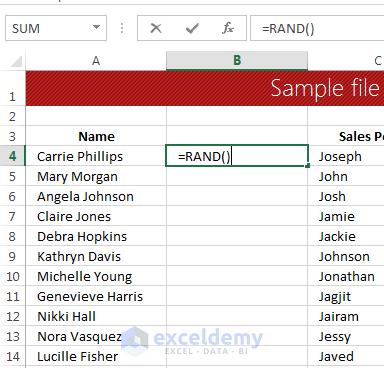
Task: Select cell Jairam in column C
Action: [346, 316]
